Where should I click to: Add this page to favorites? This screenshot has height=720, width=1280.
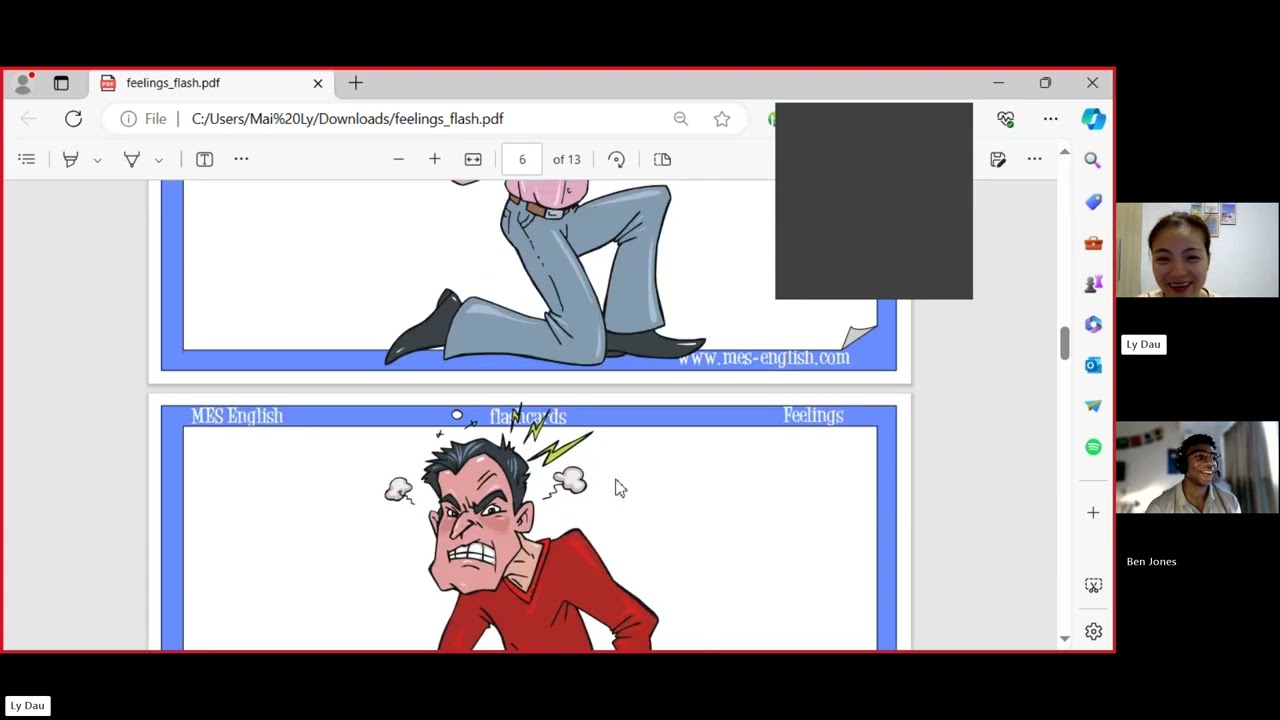(x=722, y=119)
